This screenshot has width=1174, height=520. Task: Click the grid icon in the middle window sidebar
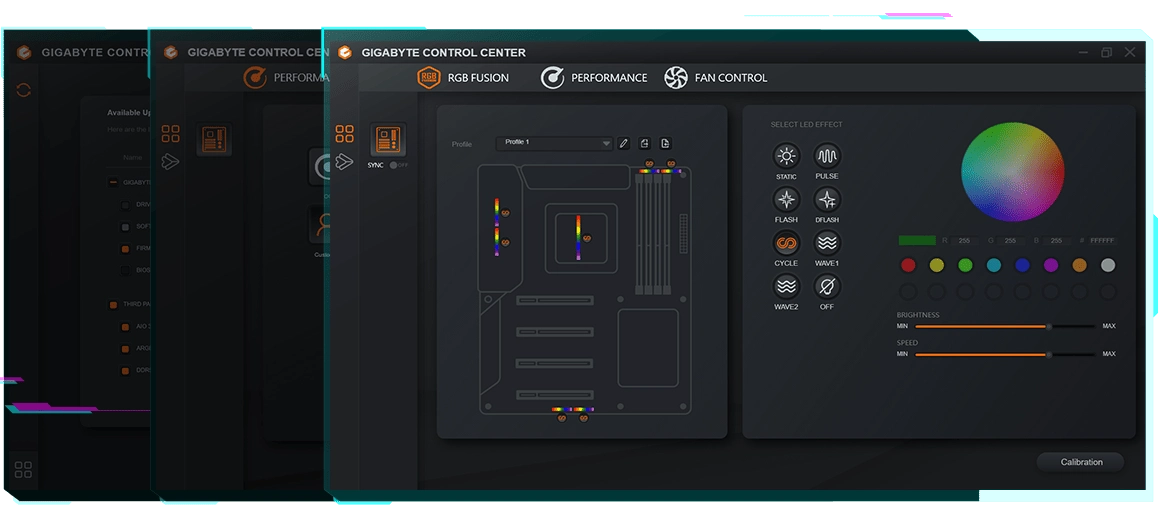coord(171,134)
